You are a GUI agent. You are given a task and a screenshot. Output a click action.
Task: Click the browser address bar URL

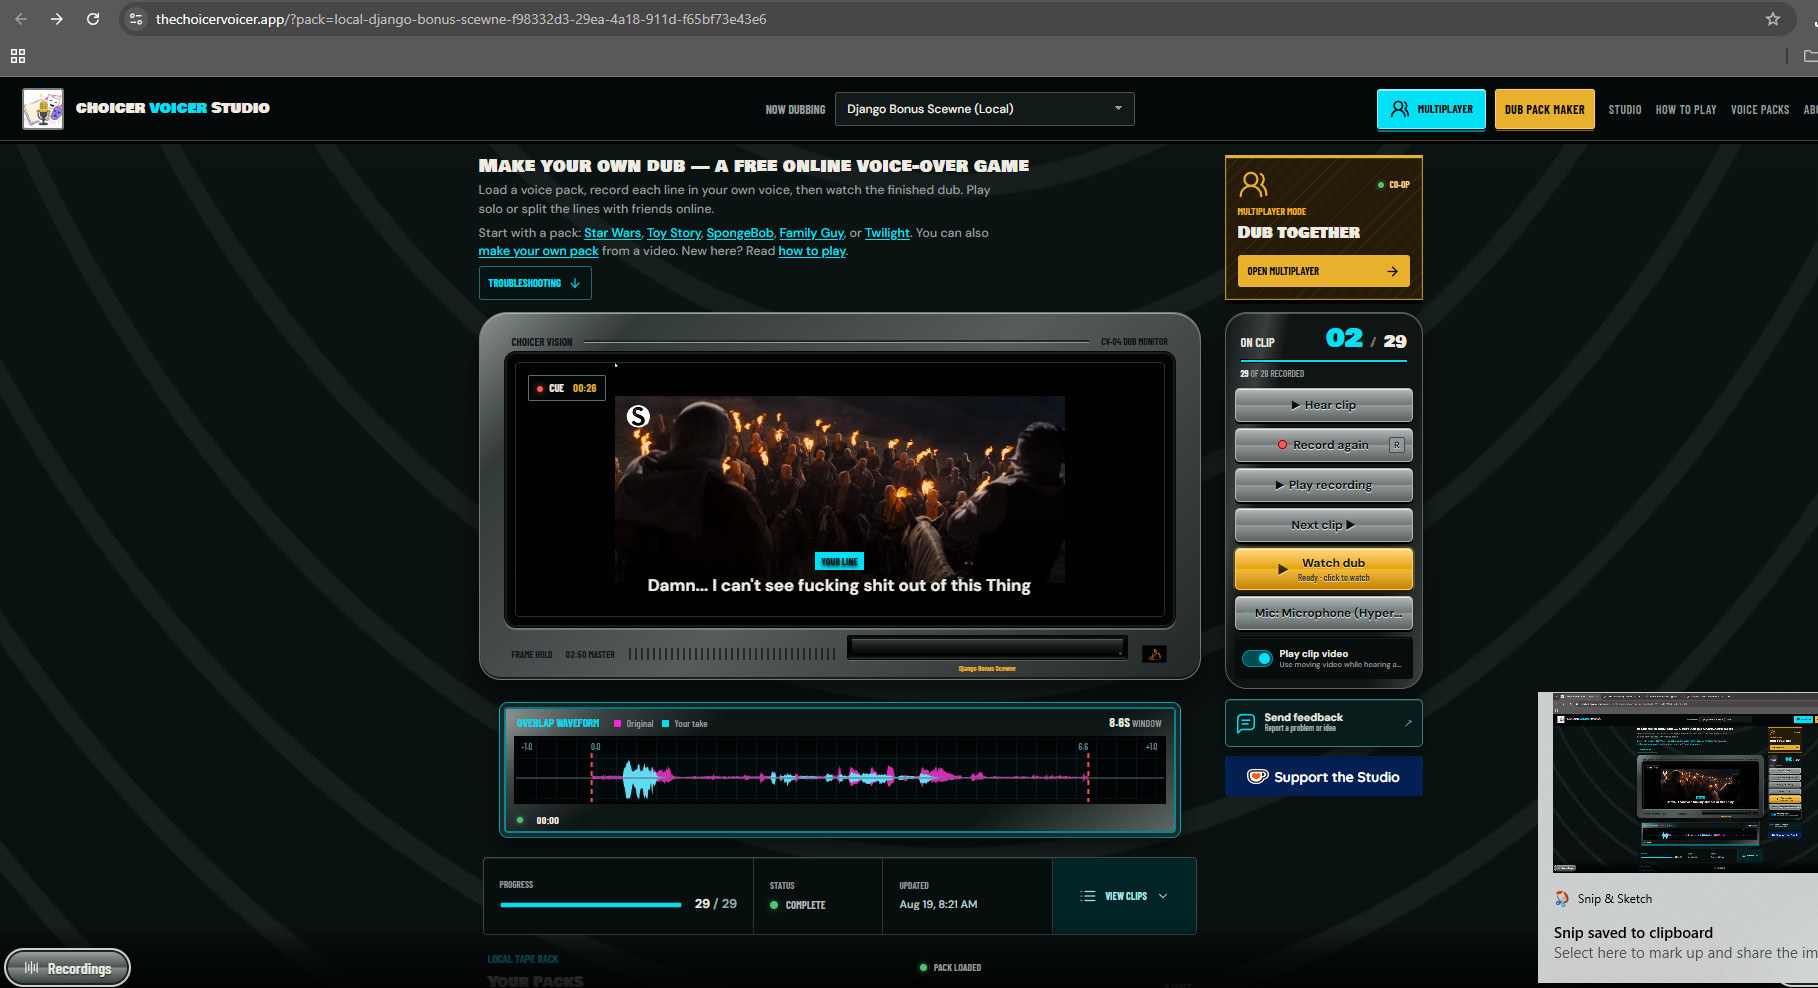[x=461, y=19]
